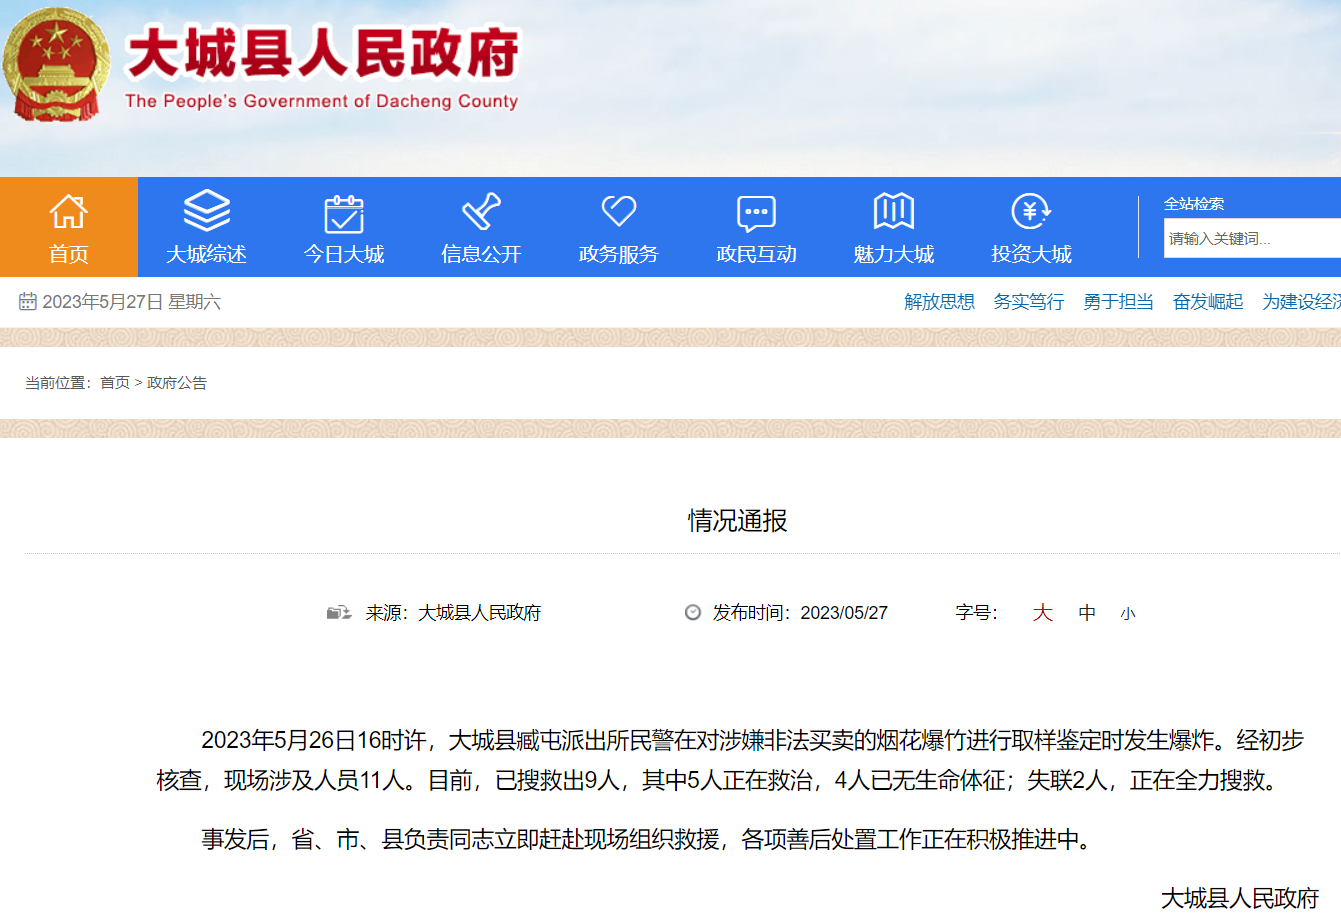Click the 首页 breadcrumb link
This screenshot has height=914, width=1341.
click(115, 383)
